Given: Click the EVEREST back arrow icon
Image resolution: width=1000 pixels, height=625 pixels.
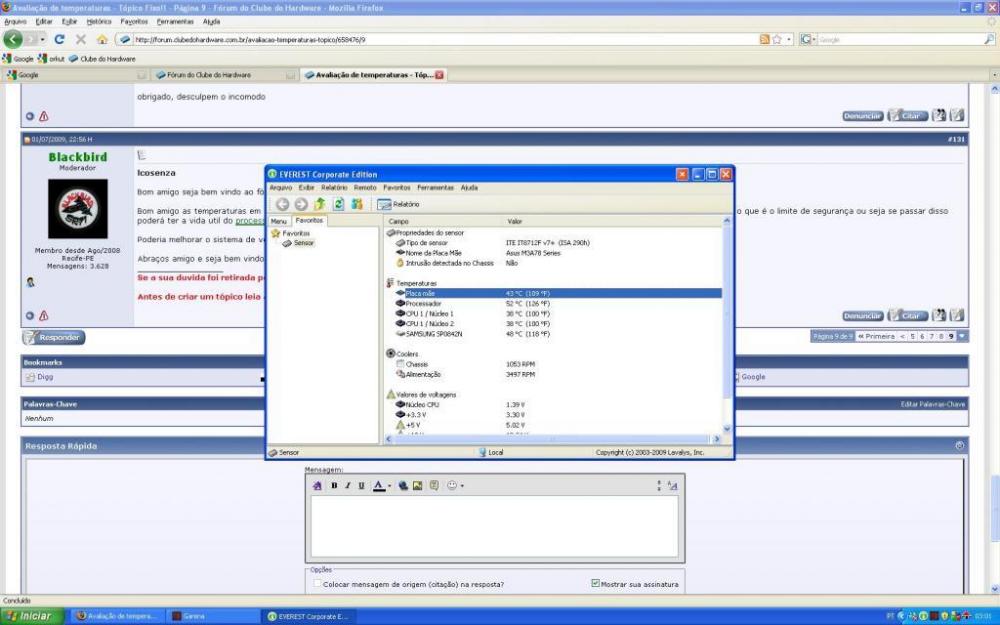Looking at the screenshot, I should click(283, 204).
